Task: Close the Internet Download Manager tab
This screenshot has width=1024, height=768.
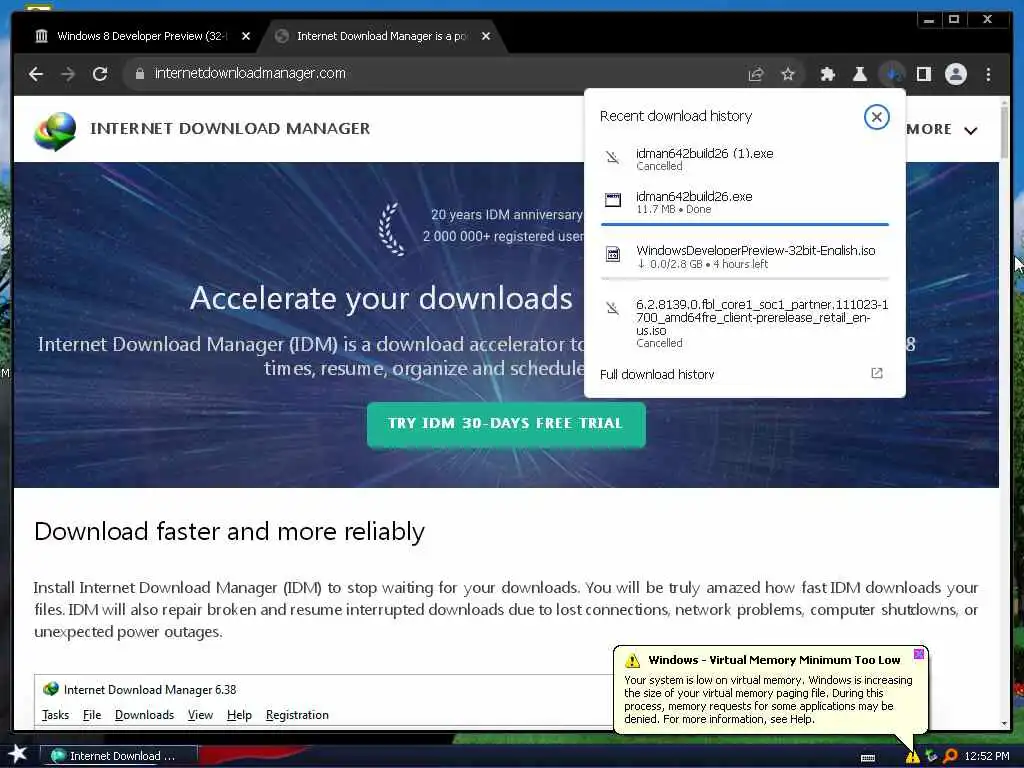Action: click(x=485, y=36)
